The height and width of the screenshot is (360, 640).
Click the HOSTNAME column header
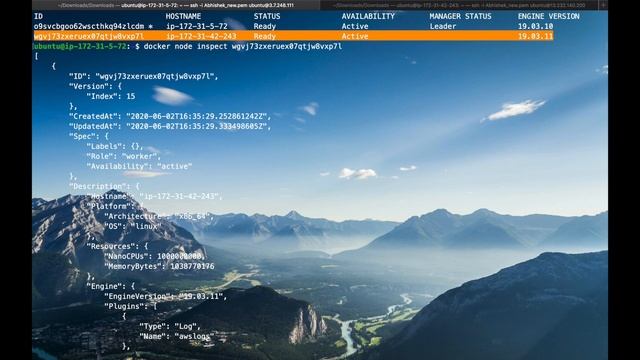[183, 16]
